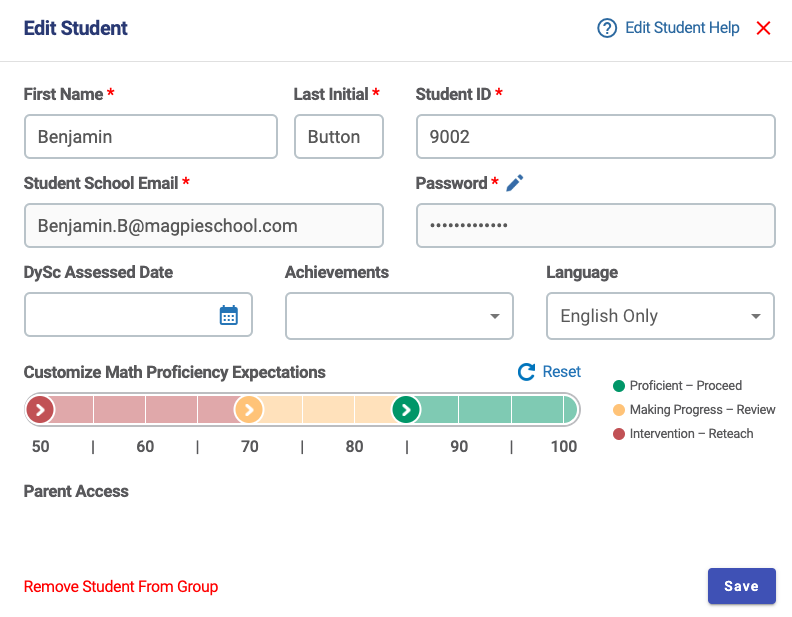Click the Student ID field showing 9002
Image resolution: width=792 pixels, height=617 pixels.
(596, 136)
